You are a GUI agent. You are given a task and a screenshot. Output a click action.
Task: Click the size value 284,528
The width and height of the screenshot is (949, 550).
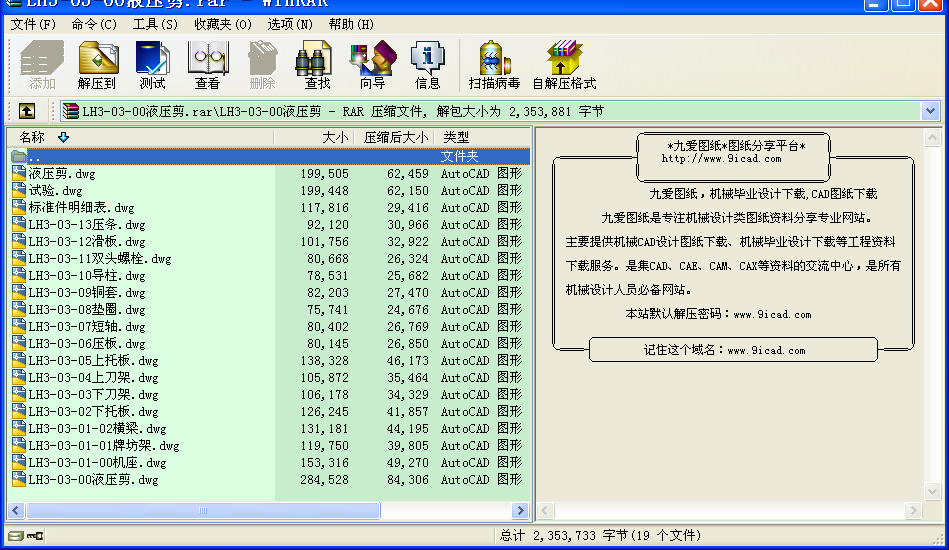coord(324,480)
